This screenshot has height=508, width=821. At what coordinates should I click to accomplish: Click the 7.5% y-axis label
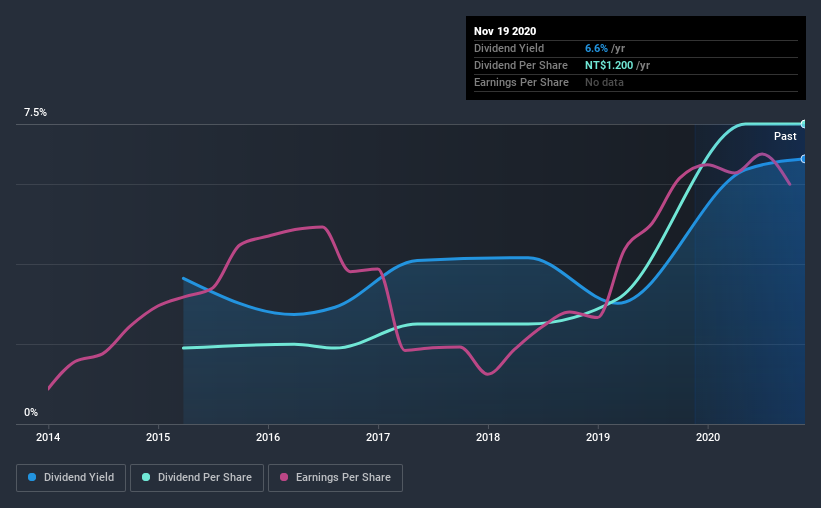(x=35, y=113)
